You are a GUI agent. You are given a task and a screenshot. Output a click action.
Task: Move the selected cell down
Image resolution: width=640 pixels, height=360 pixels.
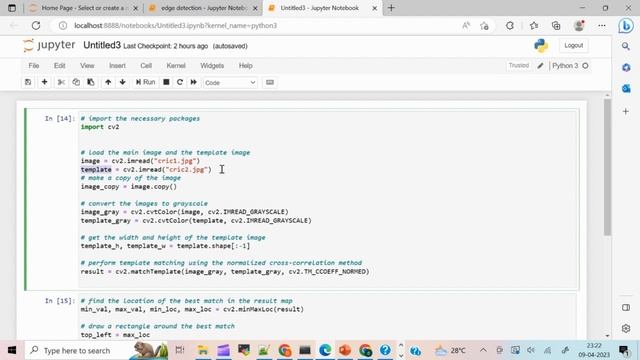click(122, 82)
